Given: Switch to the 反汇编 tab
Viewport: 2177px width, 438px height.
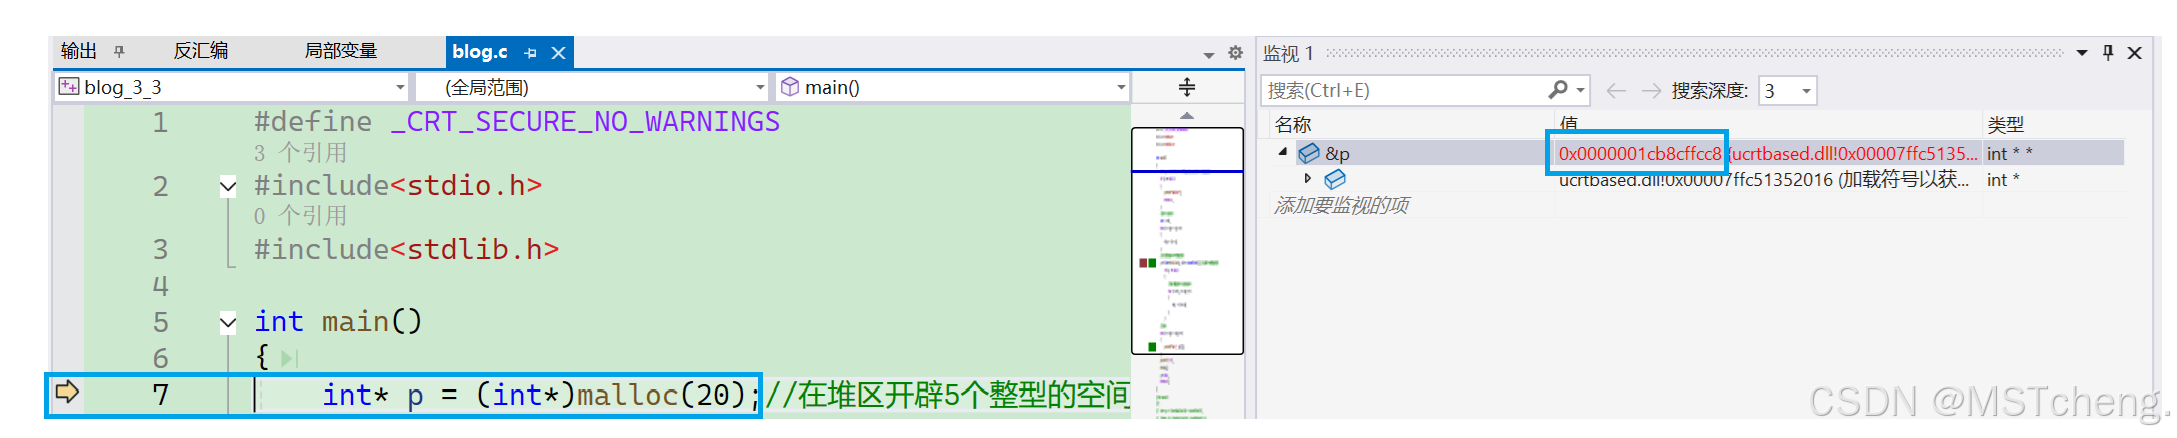Looking at the screenshot, I should (x=200, y=51).
